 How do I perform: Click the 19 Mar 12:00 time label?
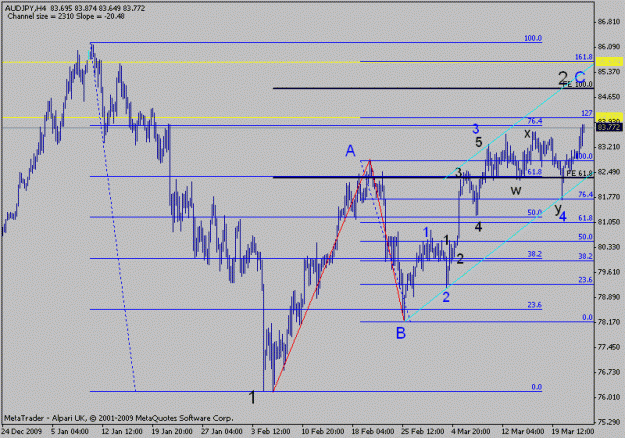pos(573,431)
